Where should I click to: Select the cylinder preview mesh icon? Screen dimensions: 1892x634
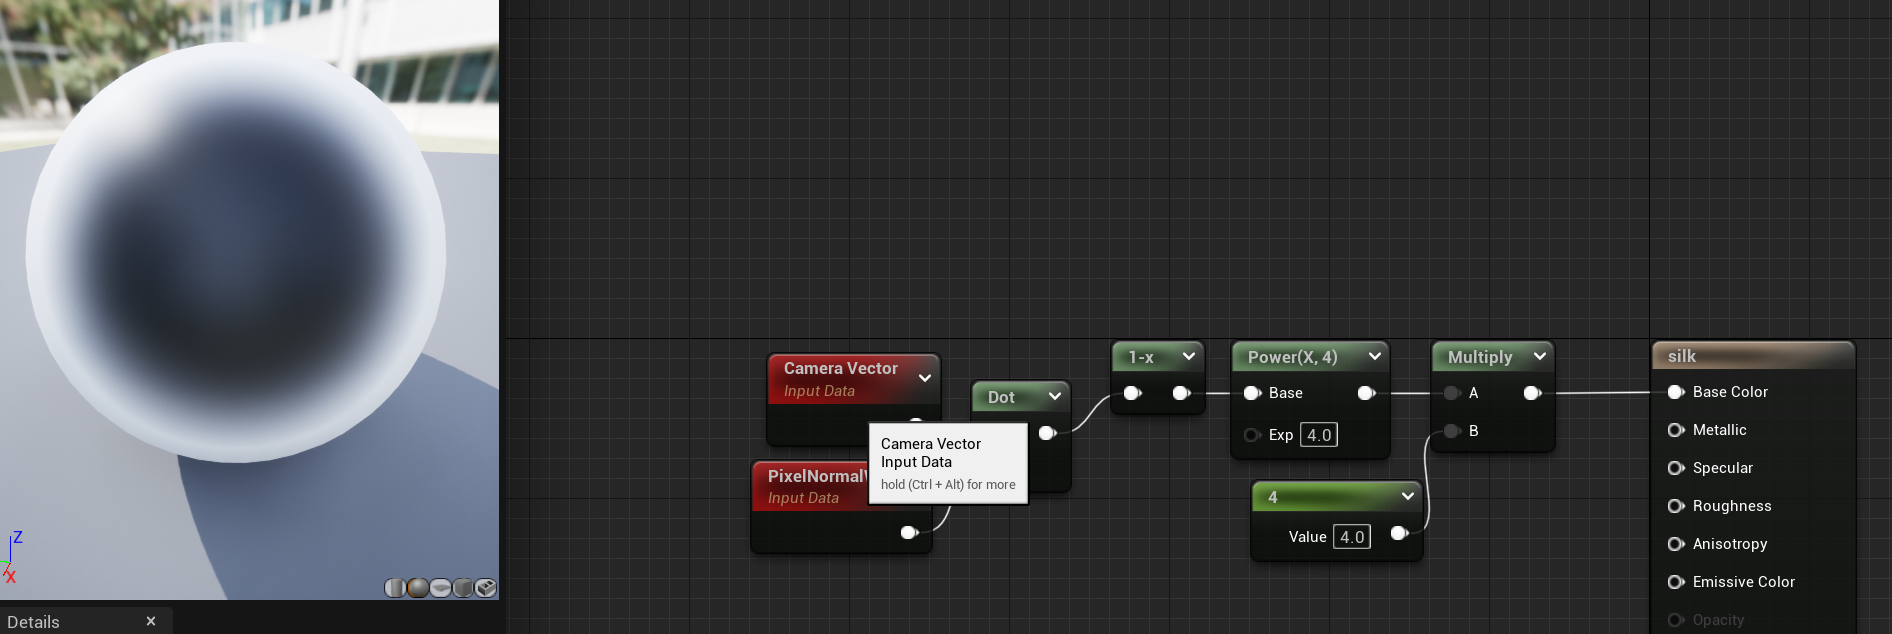click(x=395, y=588)
